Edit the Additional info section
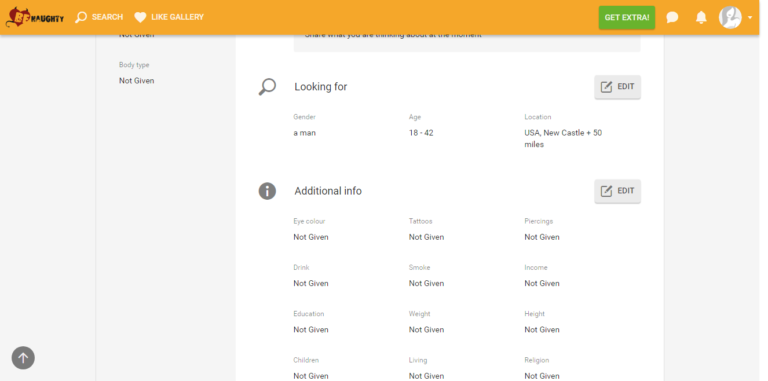 pos(617,191)
